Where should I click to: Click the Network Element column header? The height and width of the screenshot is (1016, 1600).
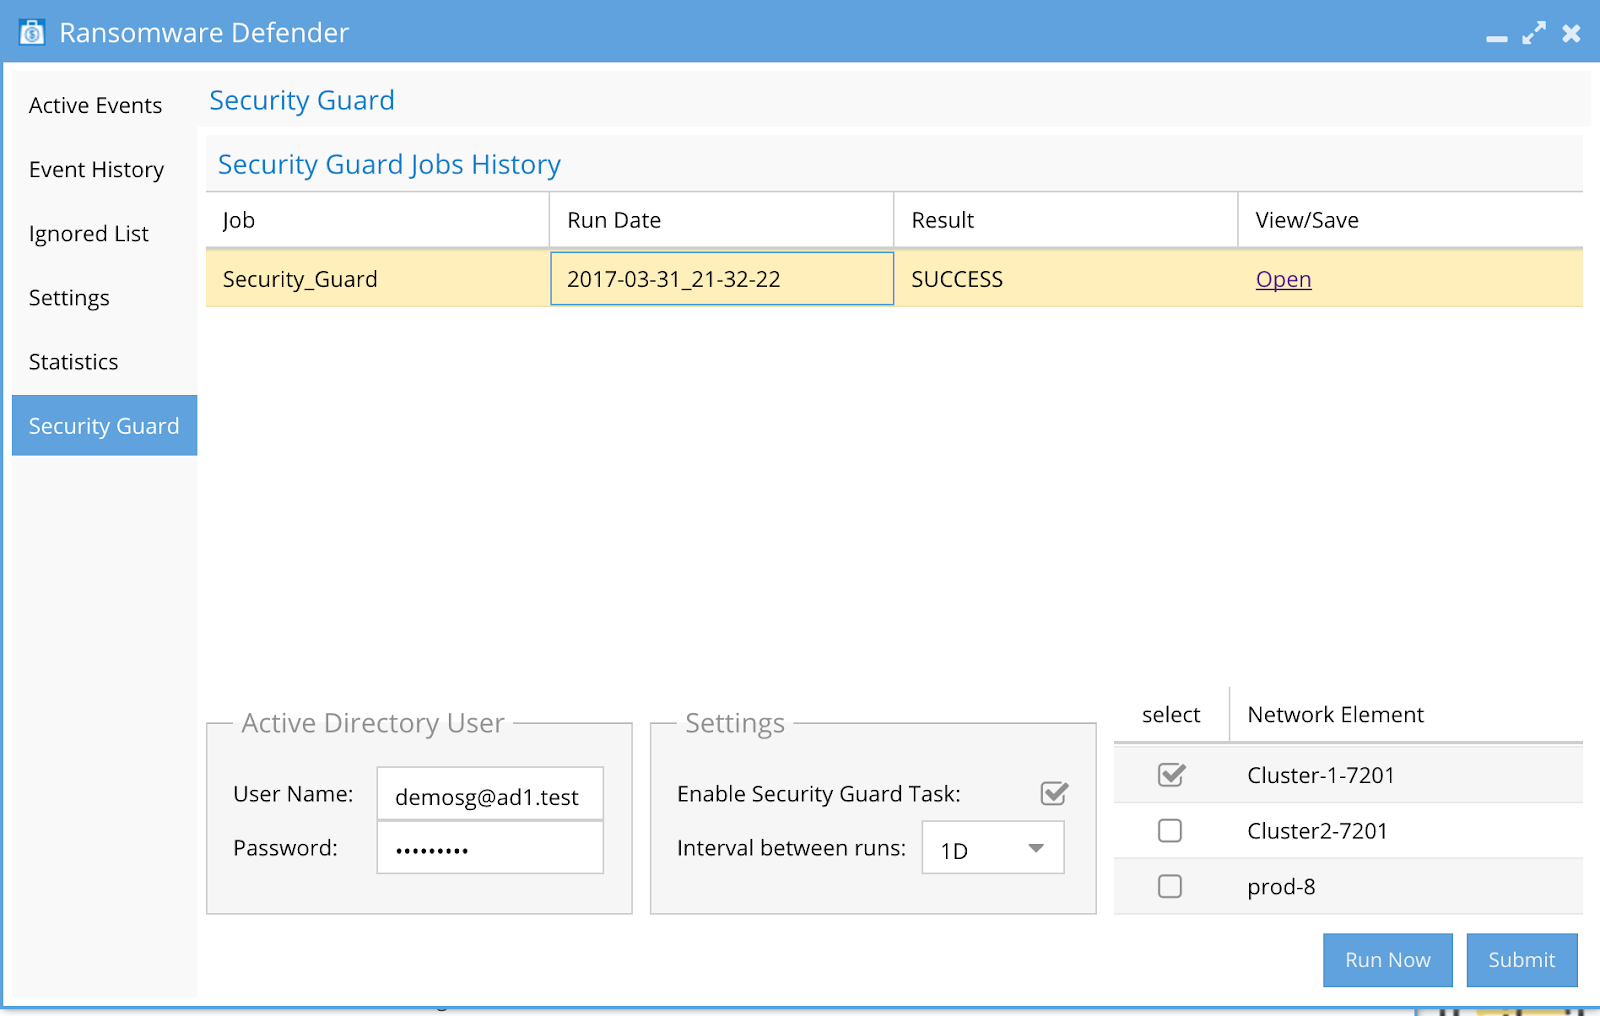pyautogui.click(x=1406, y=714)
